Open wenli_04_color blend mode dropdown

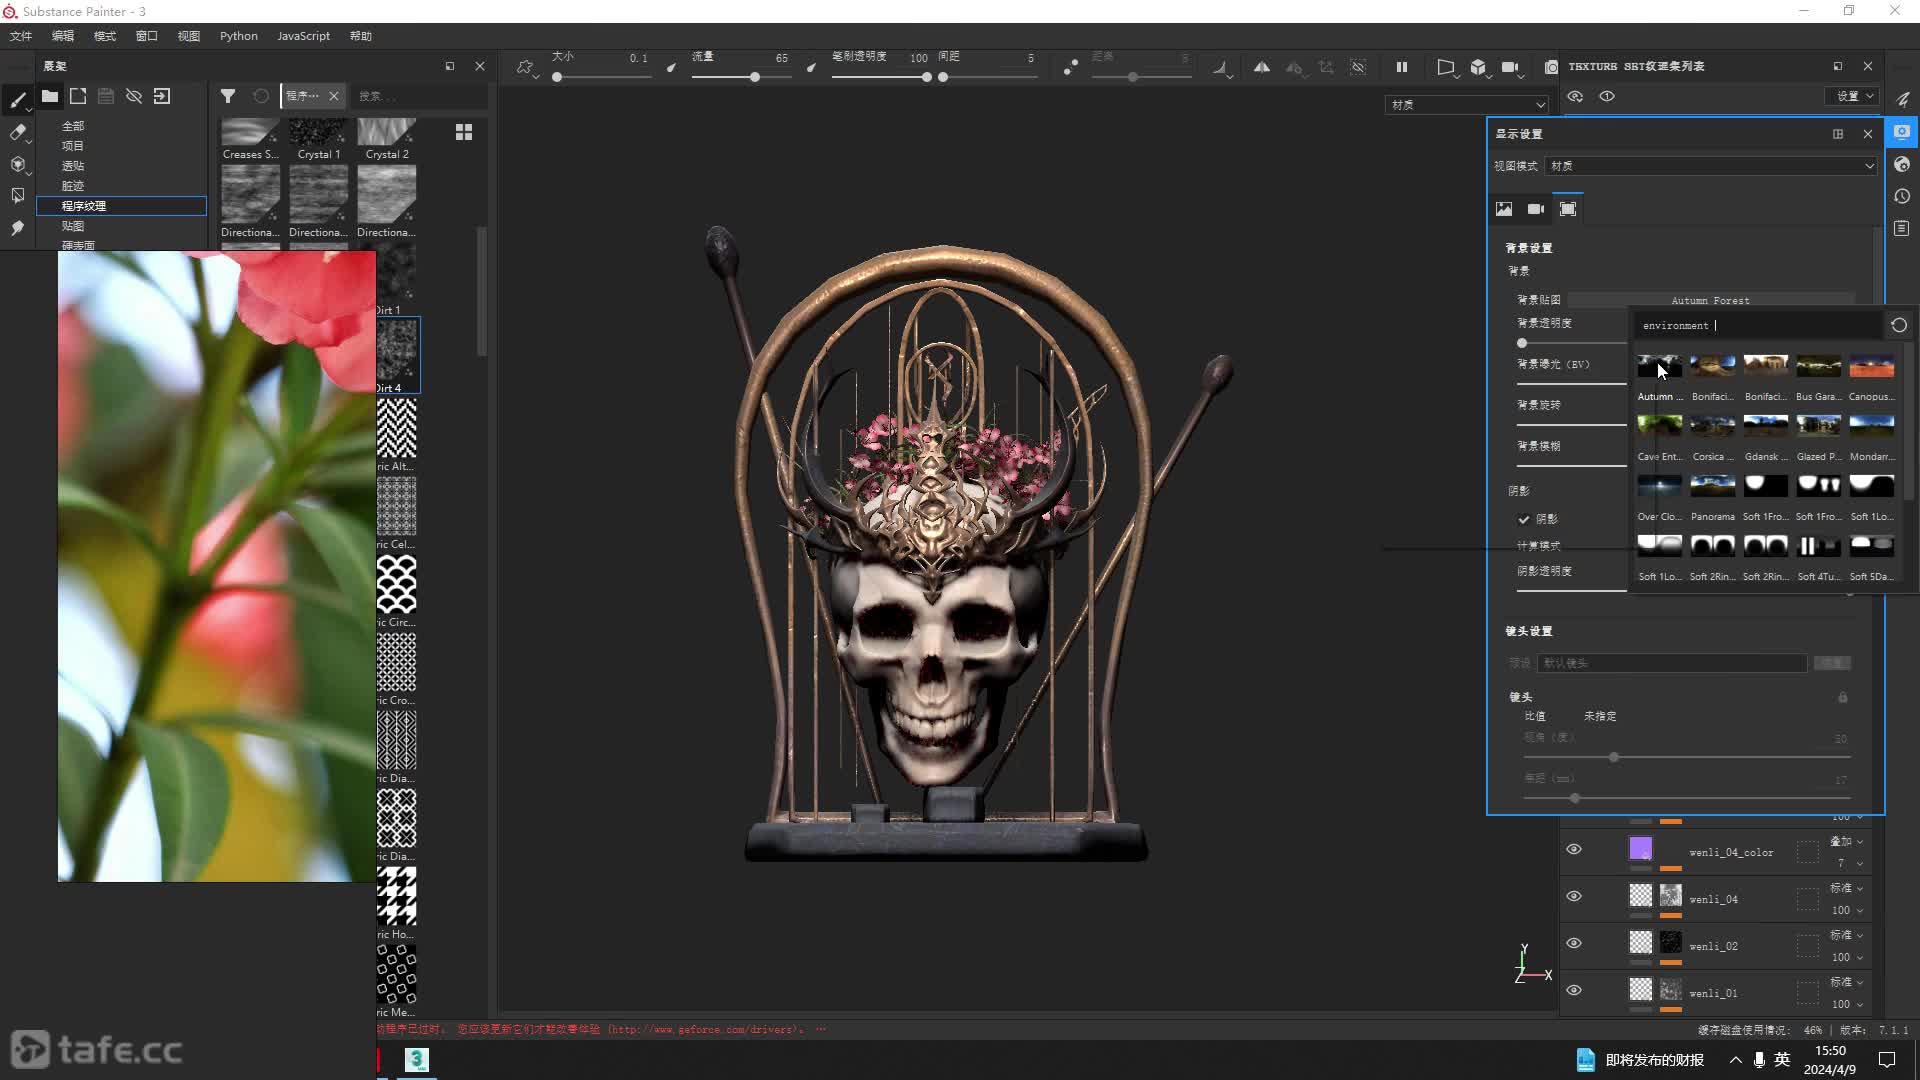tap(1846, 841)
